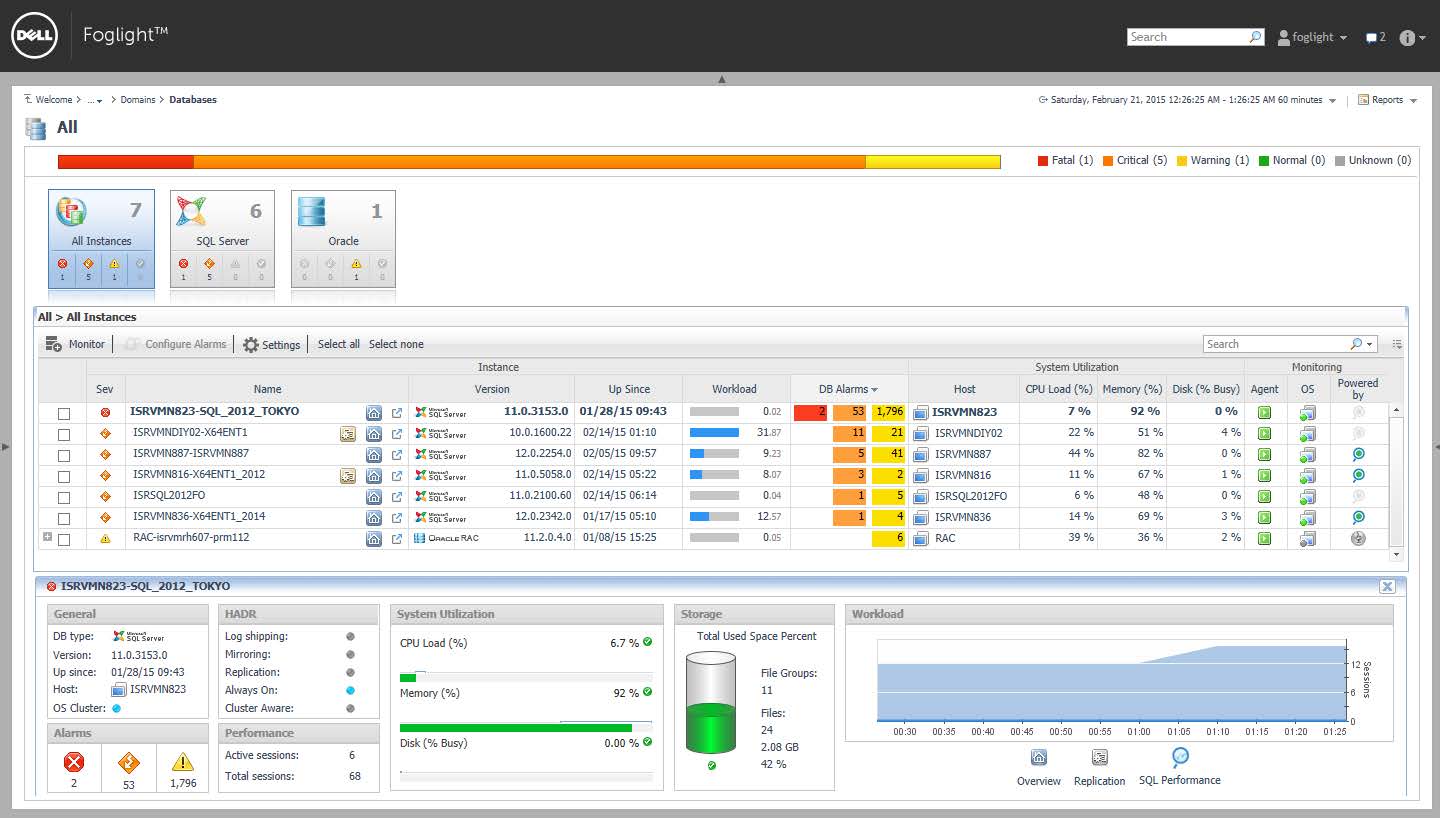
Task: Click the OS monitoring icon for ISRVMN887
Action: [x=1307, y=454]
